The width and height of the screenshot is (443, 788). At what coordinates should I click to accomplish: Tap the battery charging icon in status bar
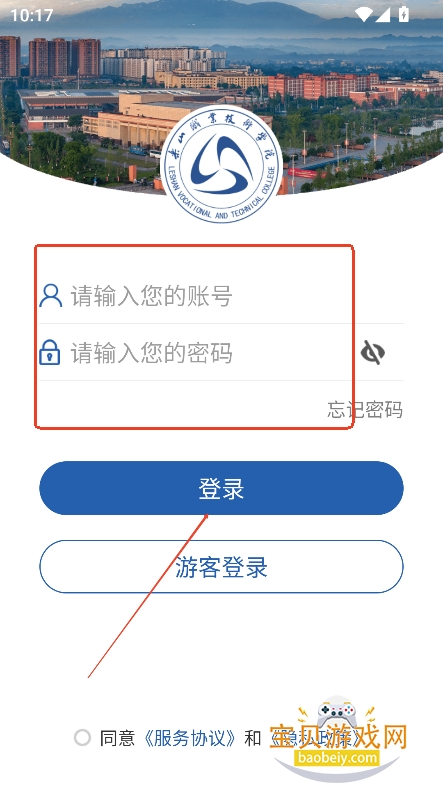(403, 14)
